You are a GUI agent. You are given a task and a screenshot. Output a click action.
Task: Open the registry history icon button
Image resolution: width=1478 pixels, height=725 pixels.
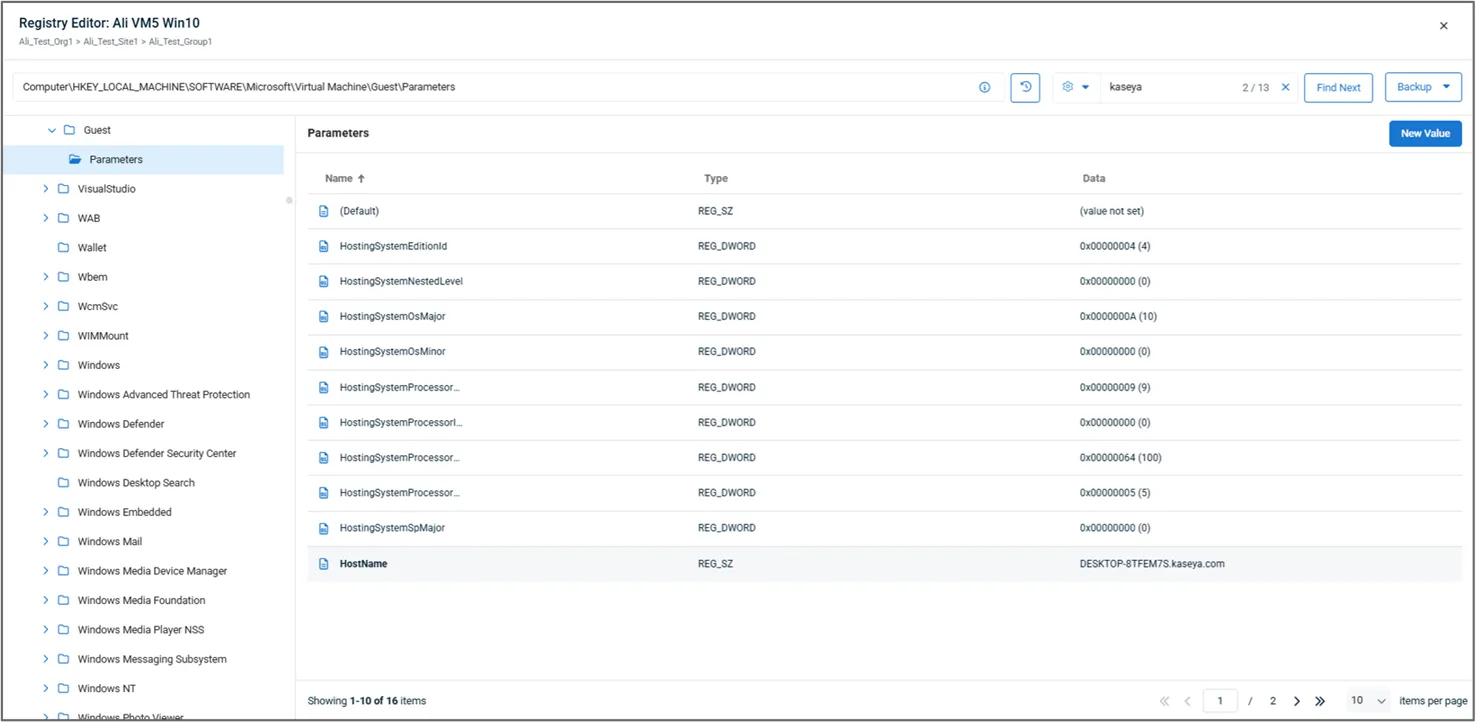pos(1025,87)
